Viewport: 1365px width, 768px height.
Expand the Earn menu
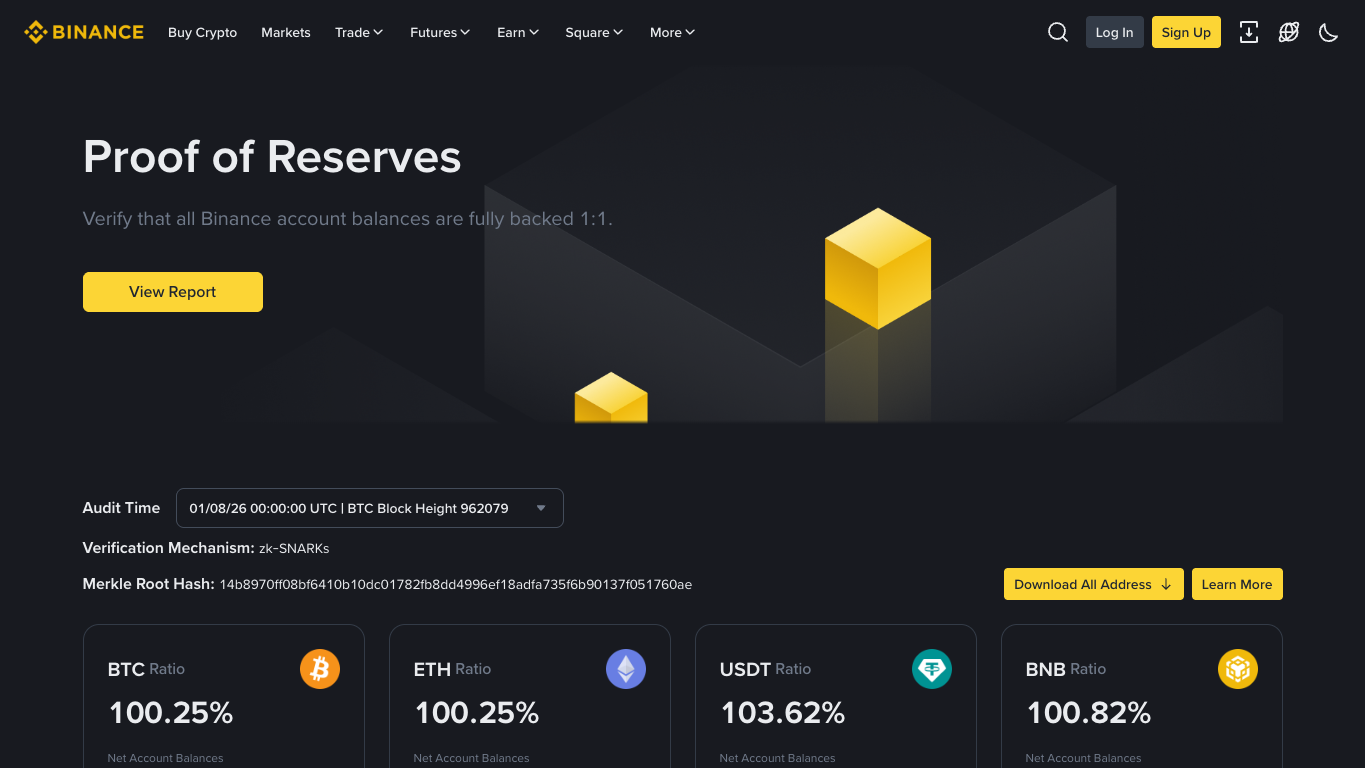coord(518,32)
